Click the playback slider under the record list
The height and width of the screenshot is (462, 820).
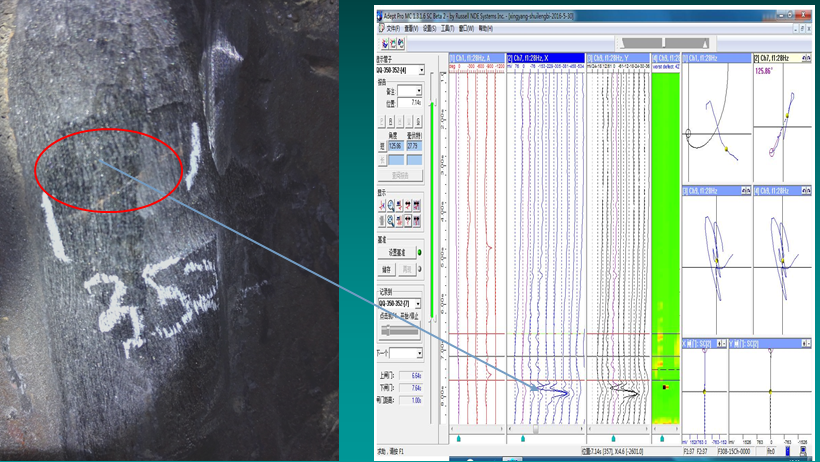tap(400, 328)
